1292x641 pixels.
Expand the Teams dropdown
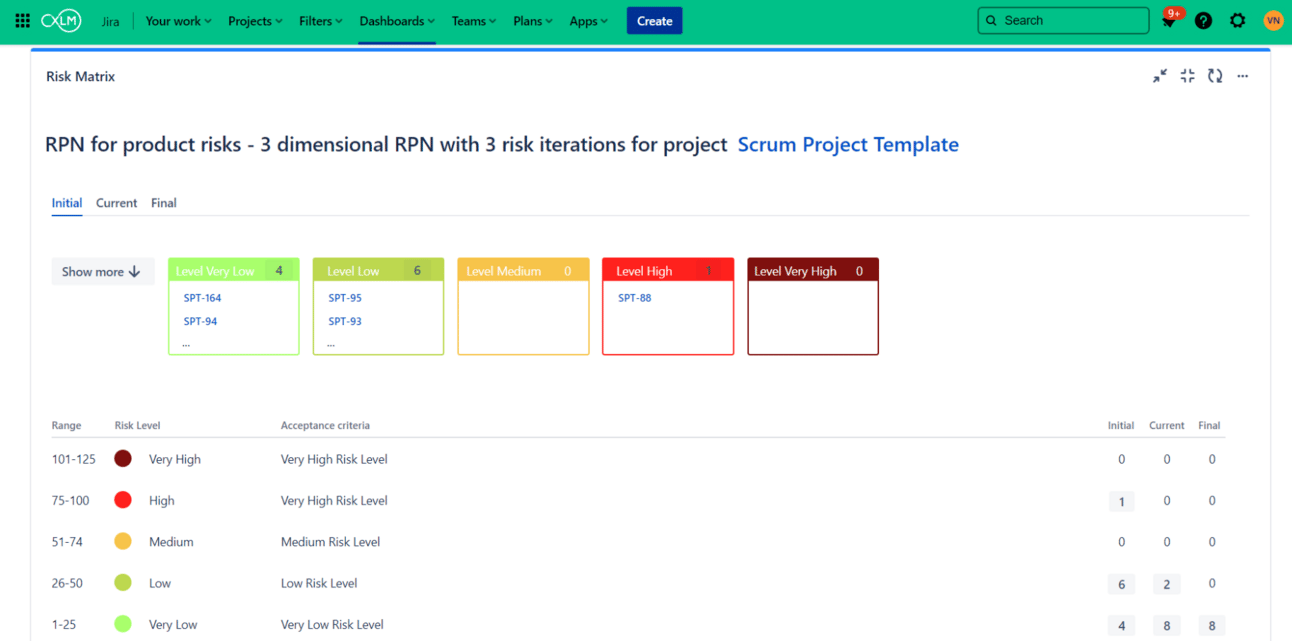coord(474,21)
